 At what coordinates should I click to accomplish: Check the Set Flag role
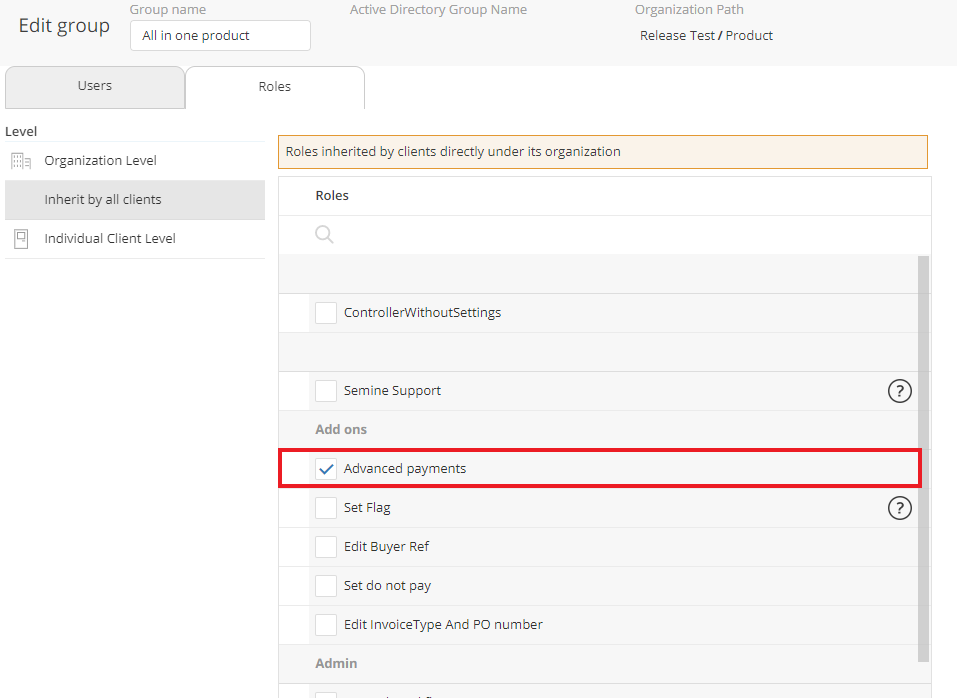(326, 508)
